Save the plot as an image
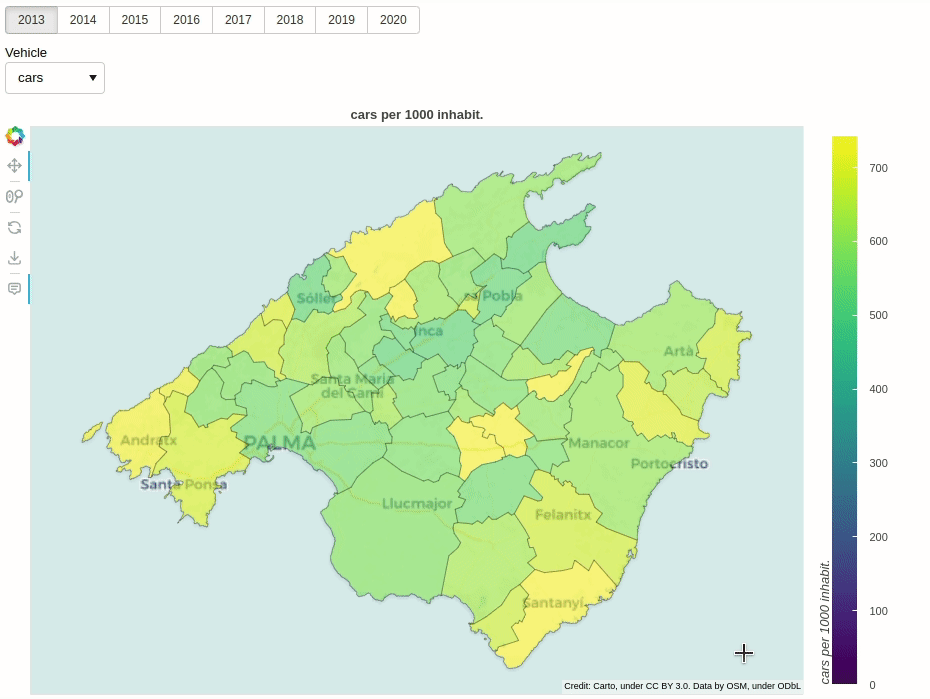This screenshot has height=699, width=930. coord(14,257)
